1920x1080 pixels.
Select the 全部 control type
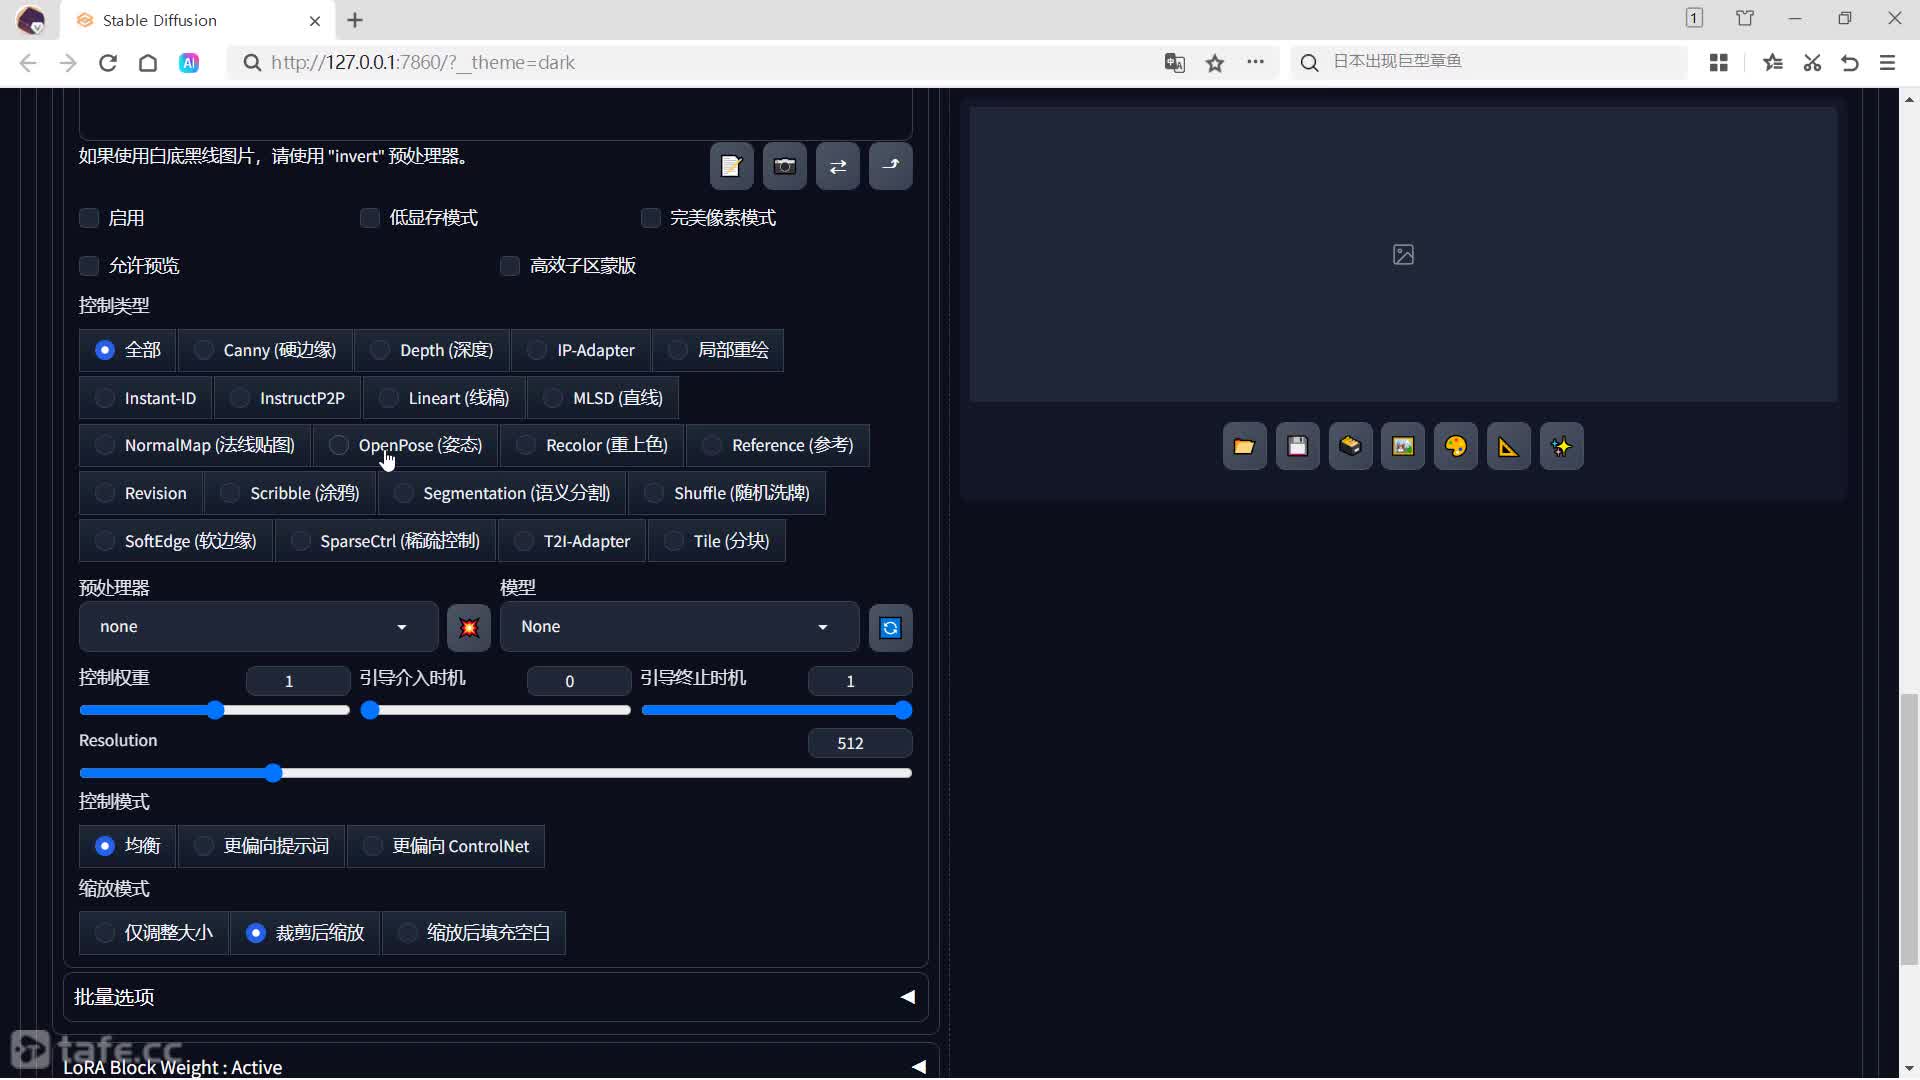(128, 351)
